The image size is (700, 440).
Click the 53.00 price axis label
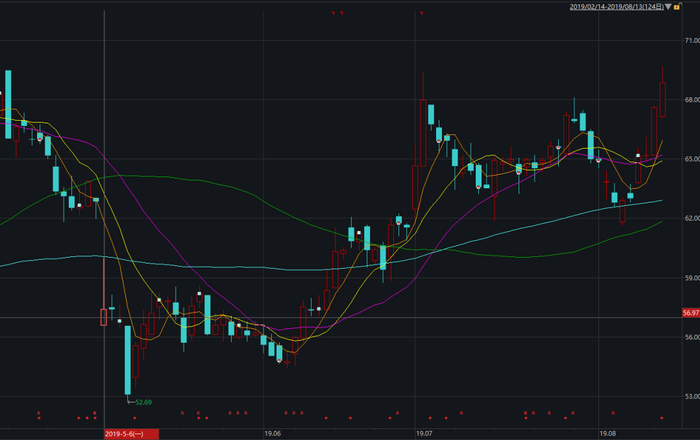coord(689,396)
